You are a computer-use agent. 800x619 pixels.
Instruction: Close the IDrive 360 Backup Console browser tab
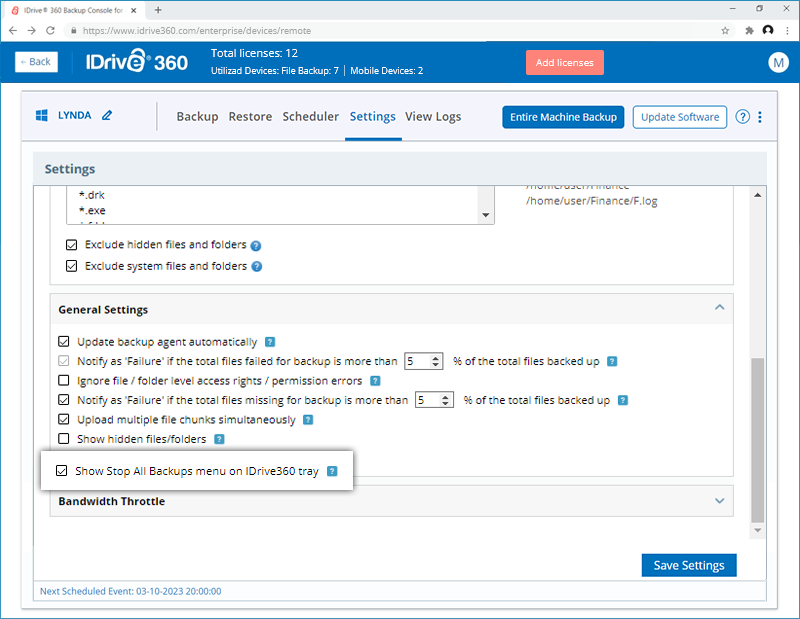point(134,10)
